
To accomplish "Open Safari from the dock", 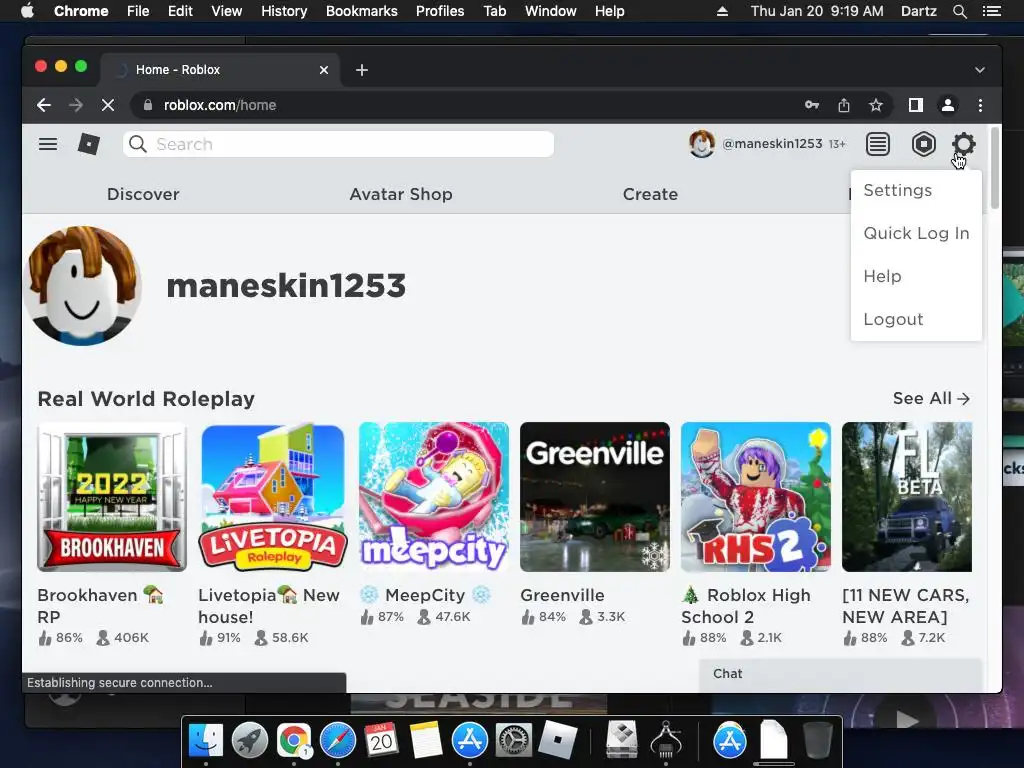I will pyautogui.click(x=338, y=741).
